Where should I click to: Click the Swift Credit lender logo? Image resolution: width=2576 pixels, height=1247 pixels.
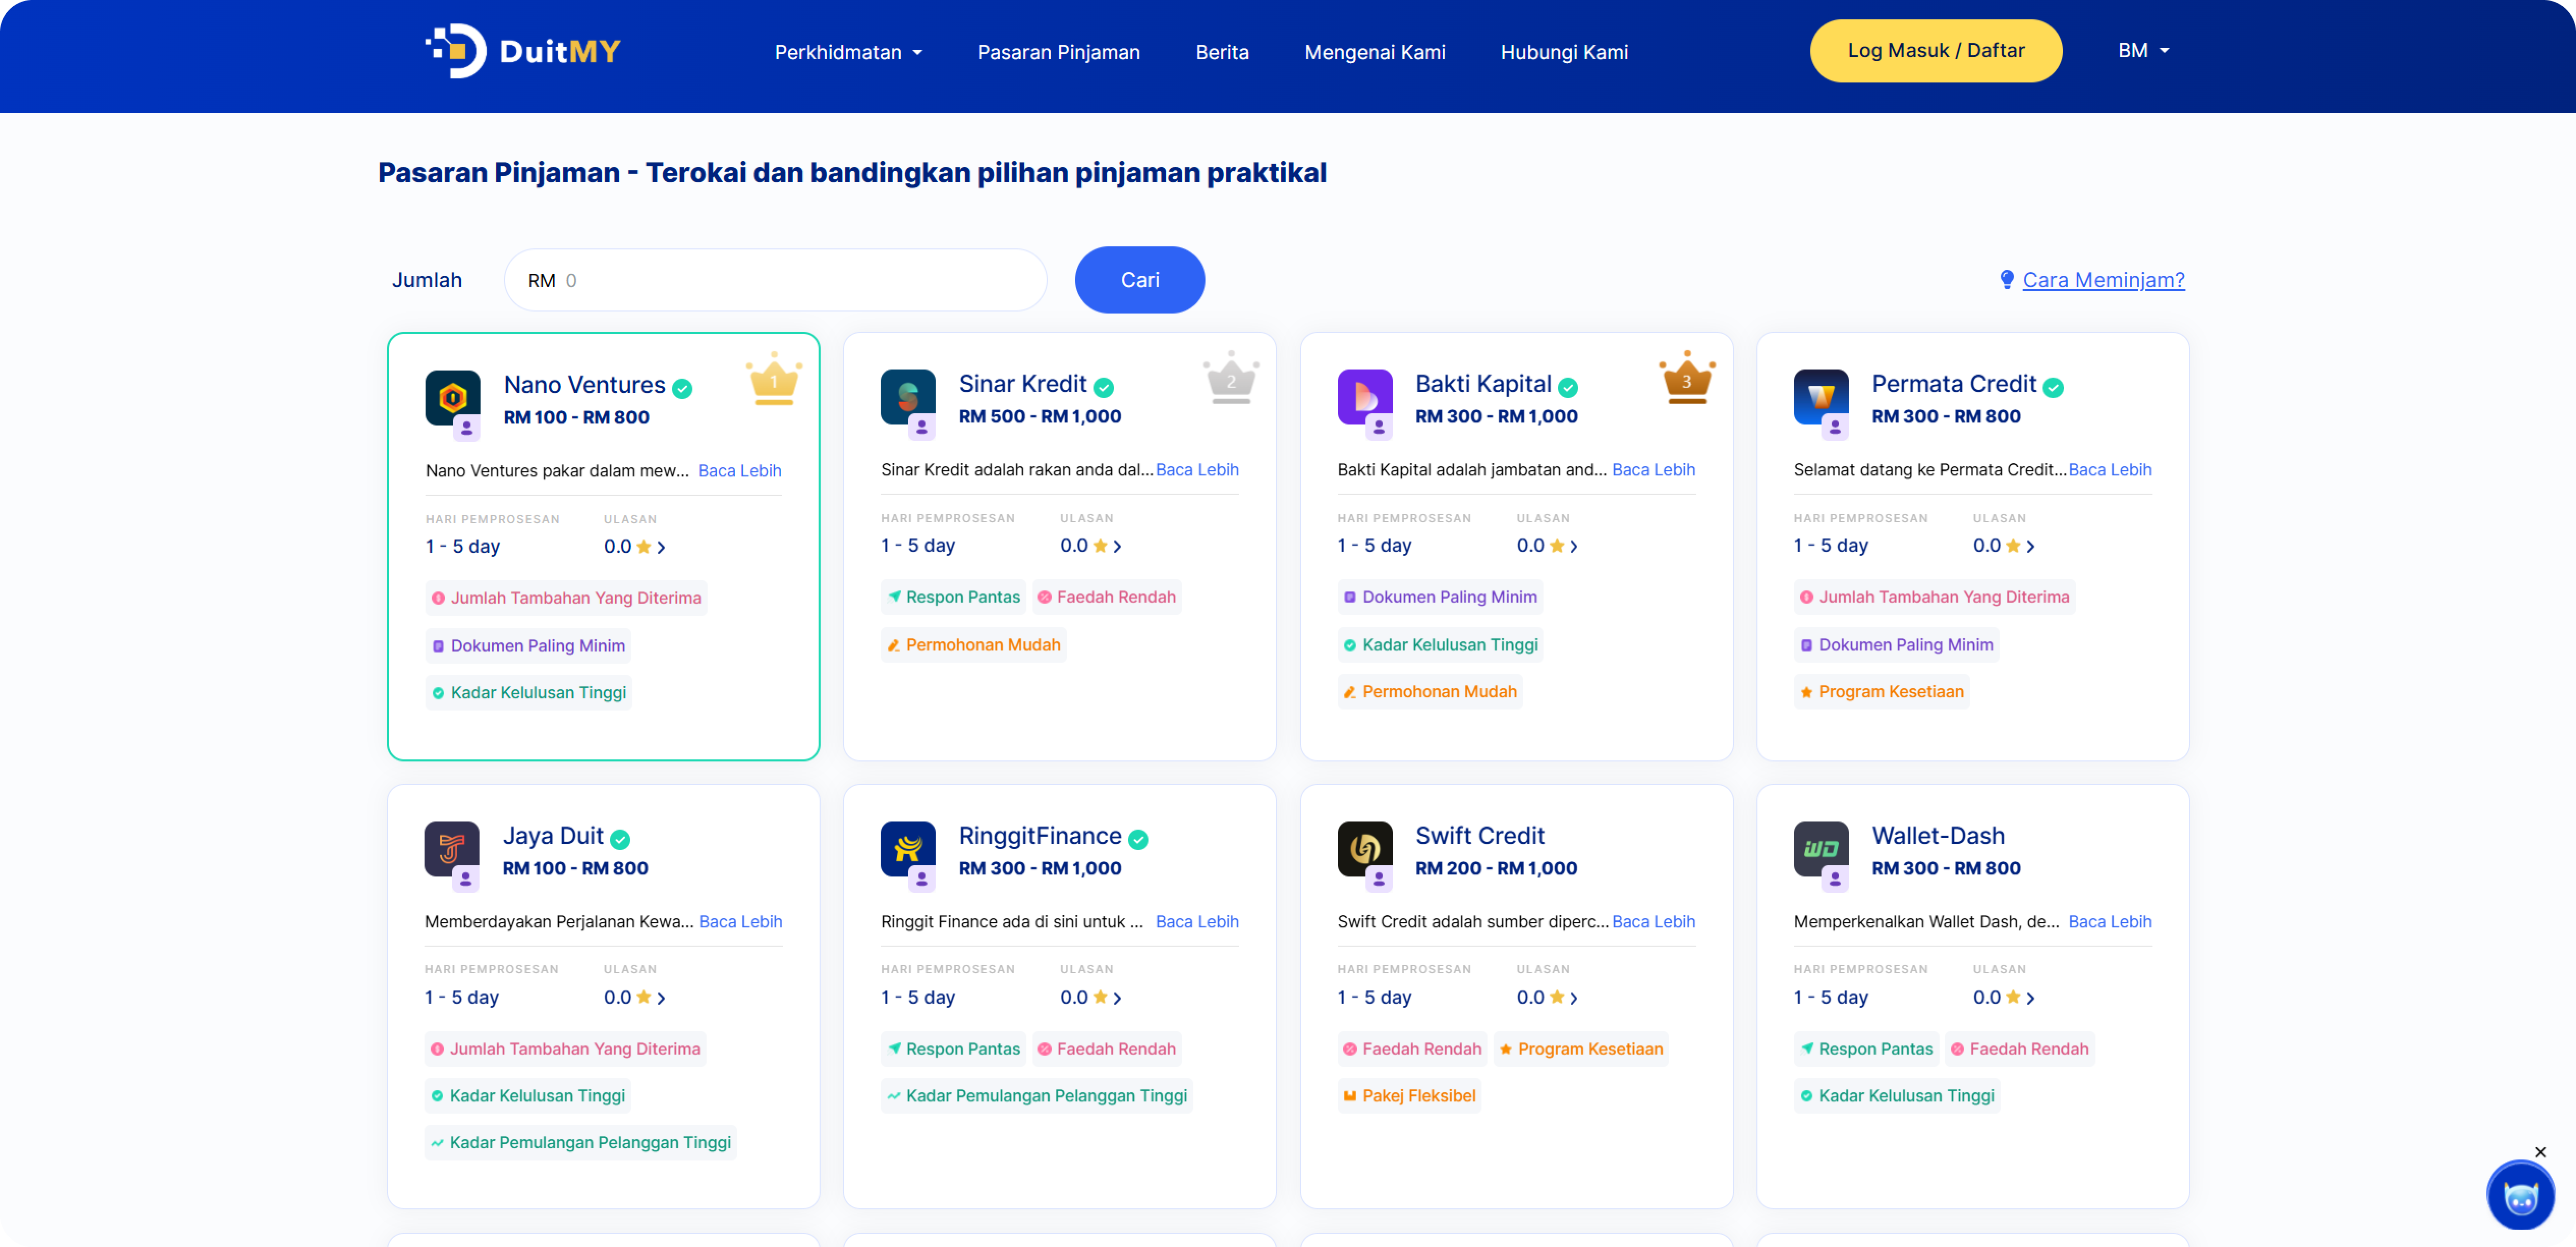1364,848
